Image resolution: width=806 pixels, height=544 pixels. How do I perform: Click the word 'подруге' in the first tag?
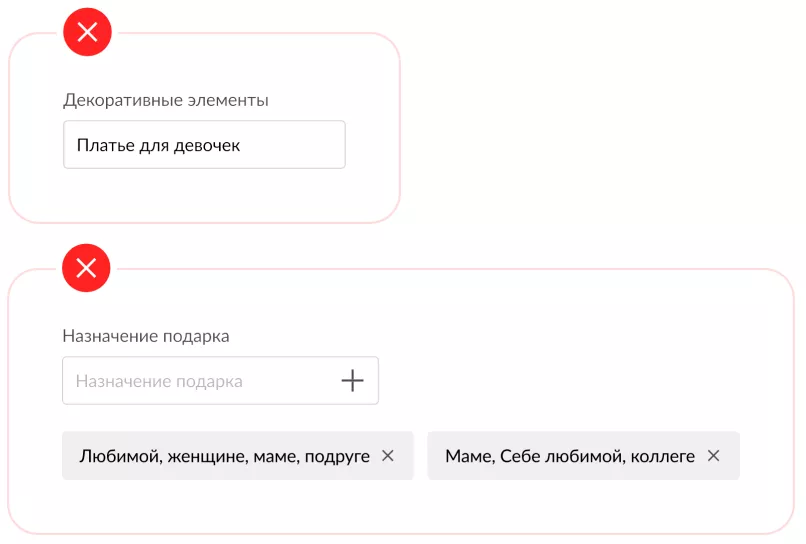click(x=339, y=456)
